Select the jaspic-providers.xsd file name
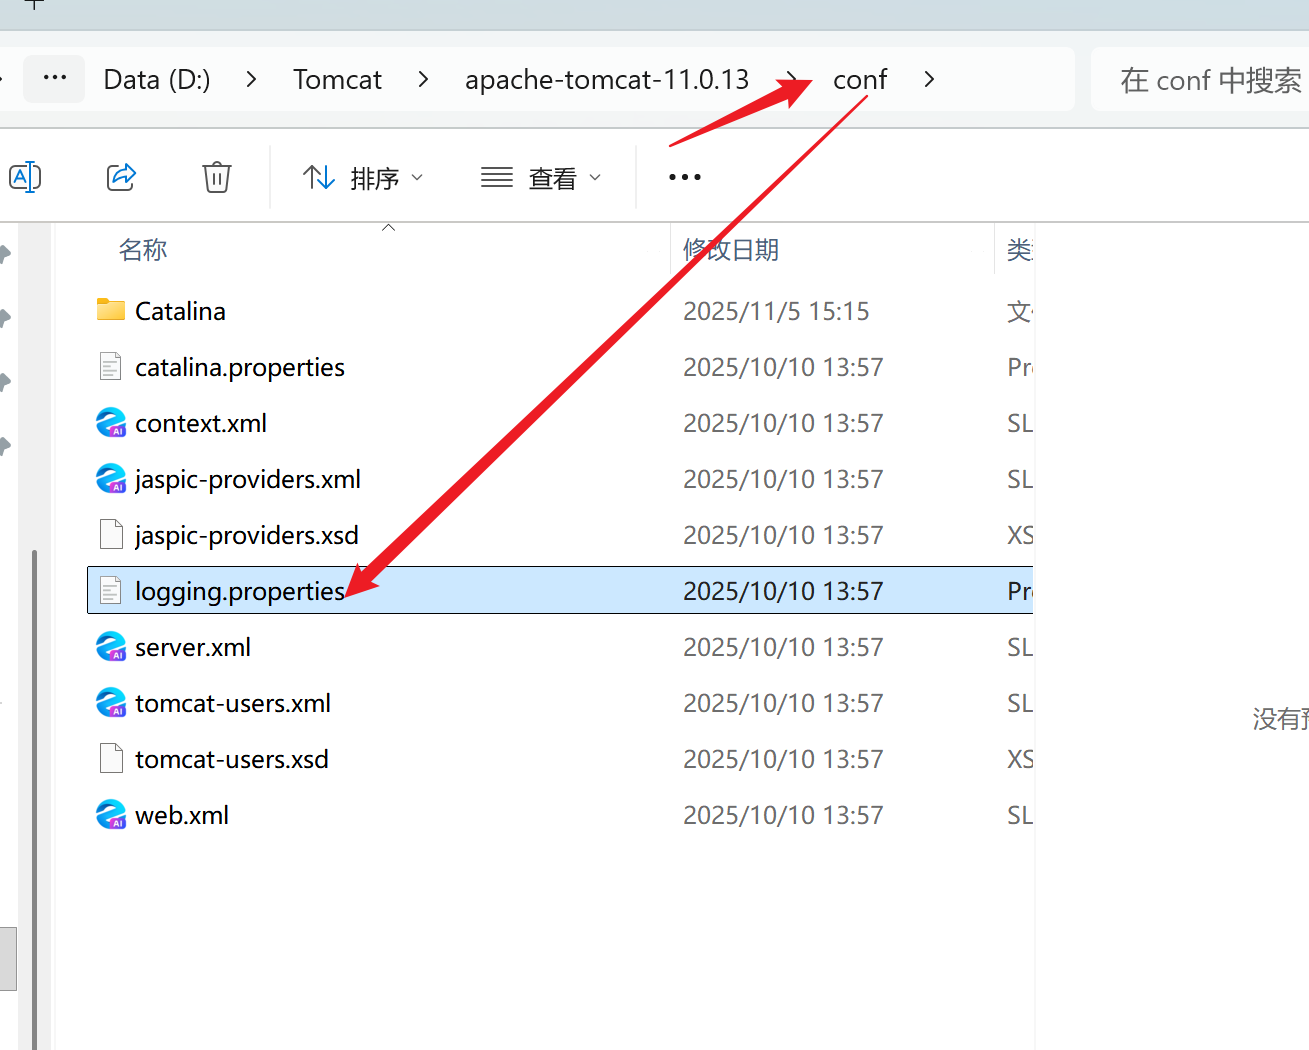1309x1050 pixels. click(247, 535)
